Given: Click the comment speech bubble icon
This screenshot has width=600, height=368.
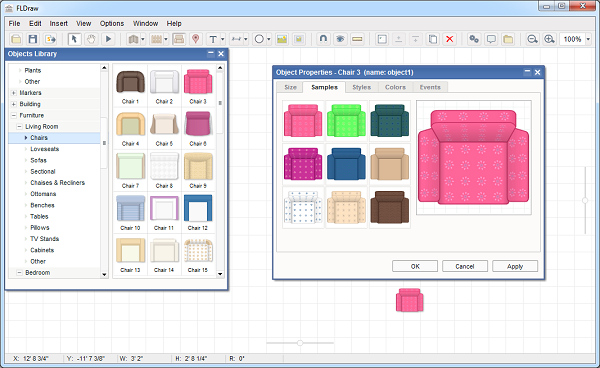Looking at the screenshot, I should click(x=491, y=39).
